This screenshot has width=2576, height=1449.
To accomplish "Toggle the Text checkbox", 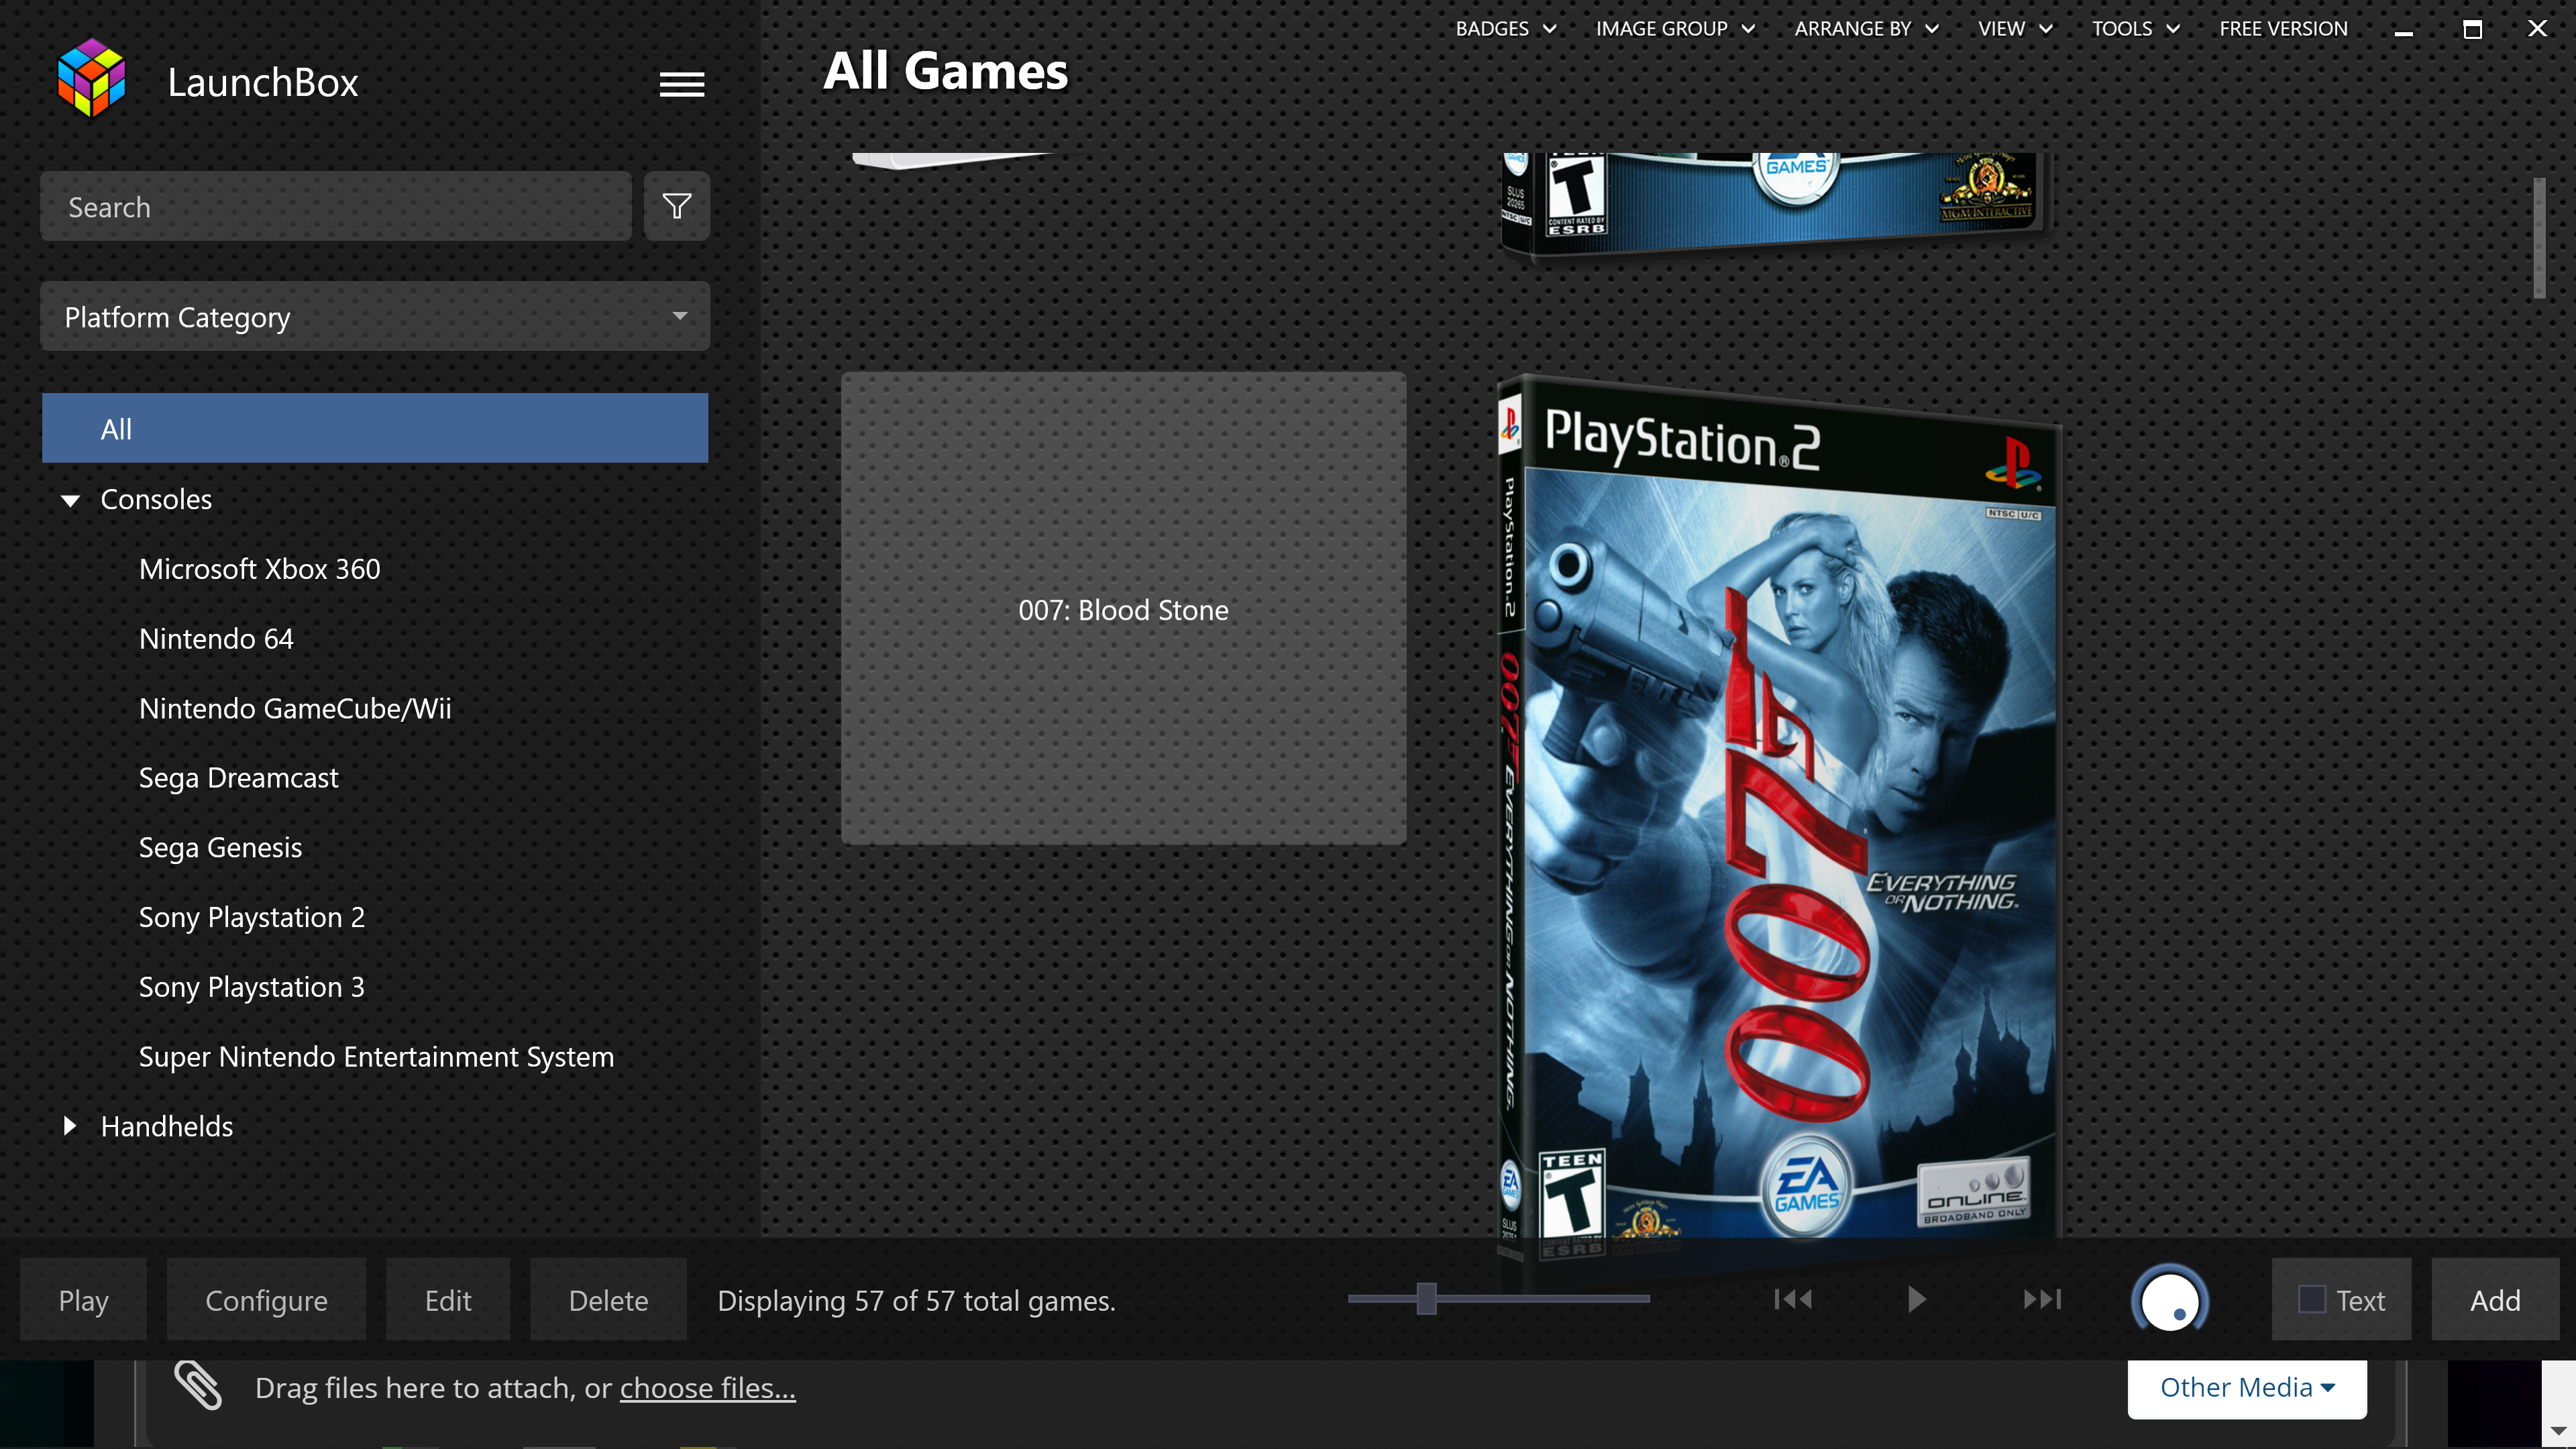I will 2311,1299.
